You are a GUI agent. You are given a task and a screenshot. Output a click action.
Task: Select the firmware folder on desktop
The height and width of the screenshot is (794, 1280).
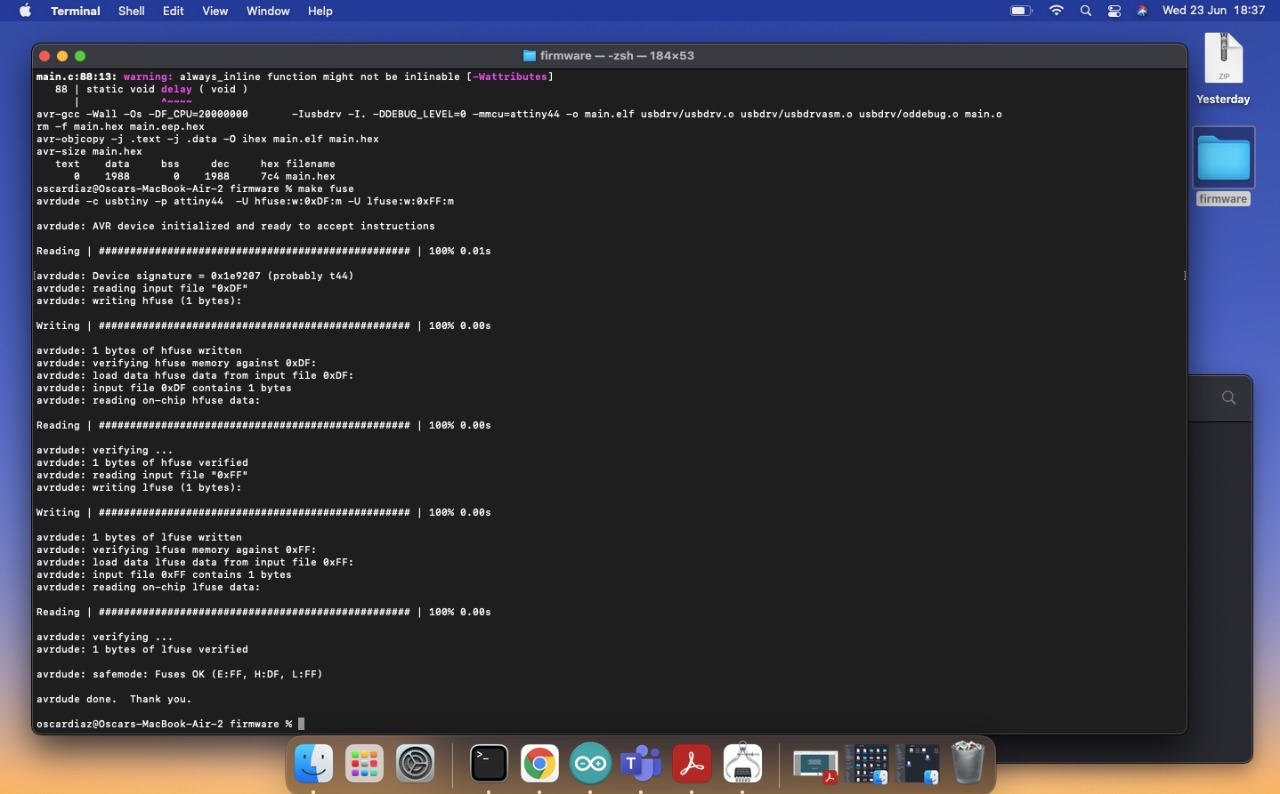pos(1223,167)
